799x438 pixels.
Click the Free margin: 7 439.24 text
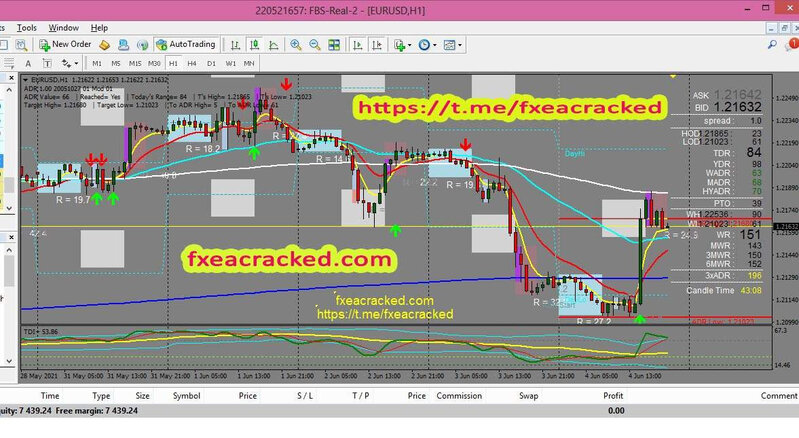[x=97, y=410]
